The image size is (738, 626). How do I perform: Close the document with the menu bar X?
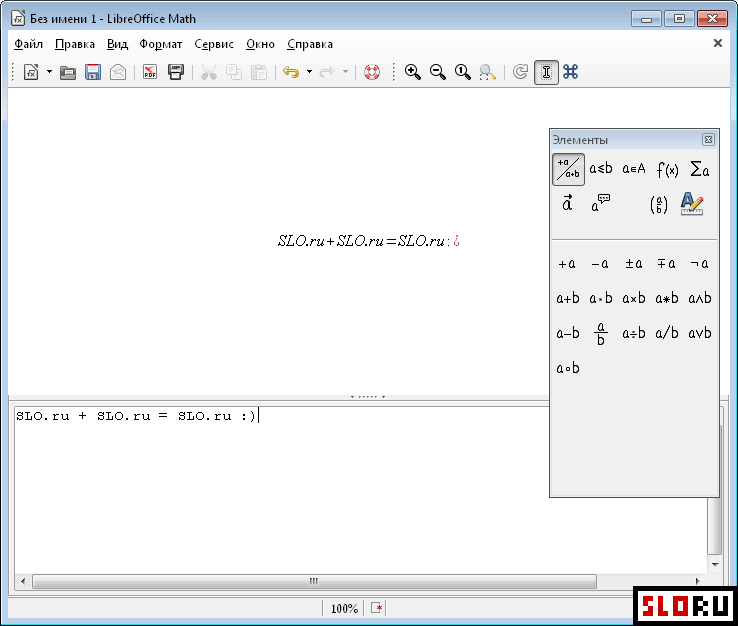pyautogui.click(x=718, y=43)
